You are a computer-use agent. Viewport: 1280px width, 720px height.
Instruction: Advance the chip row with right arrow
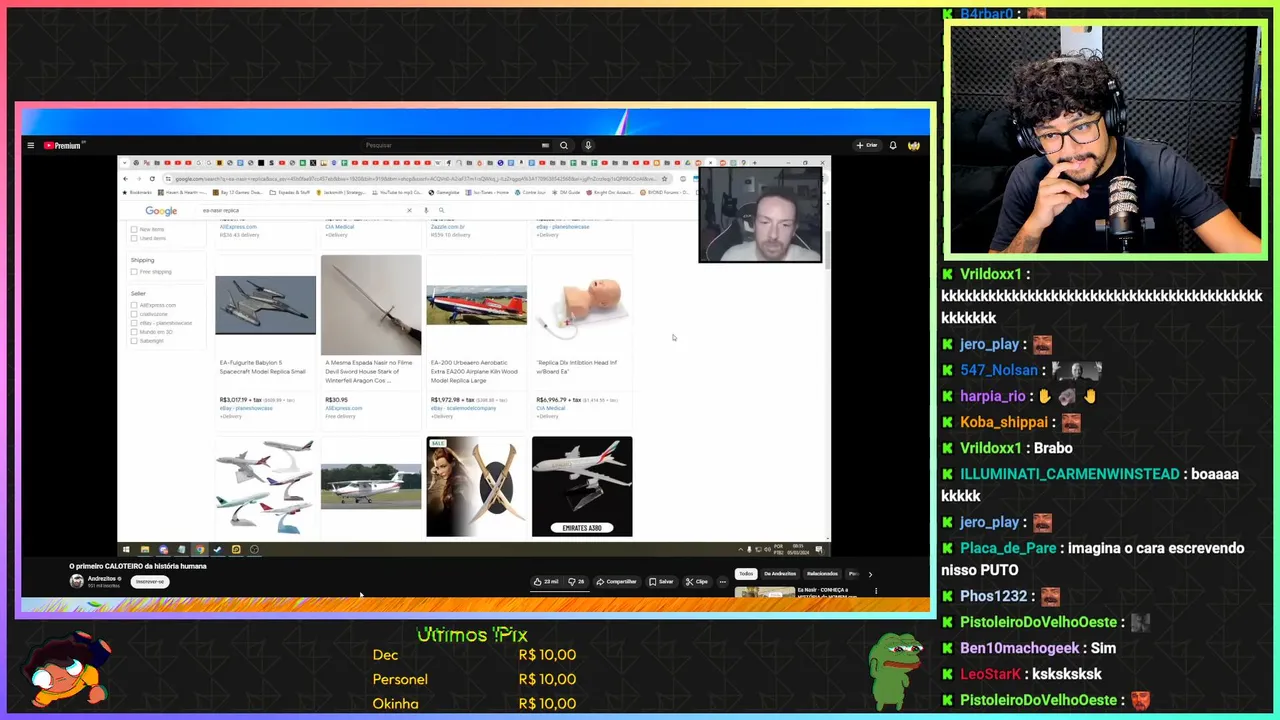tap(870, 574)
